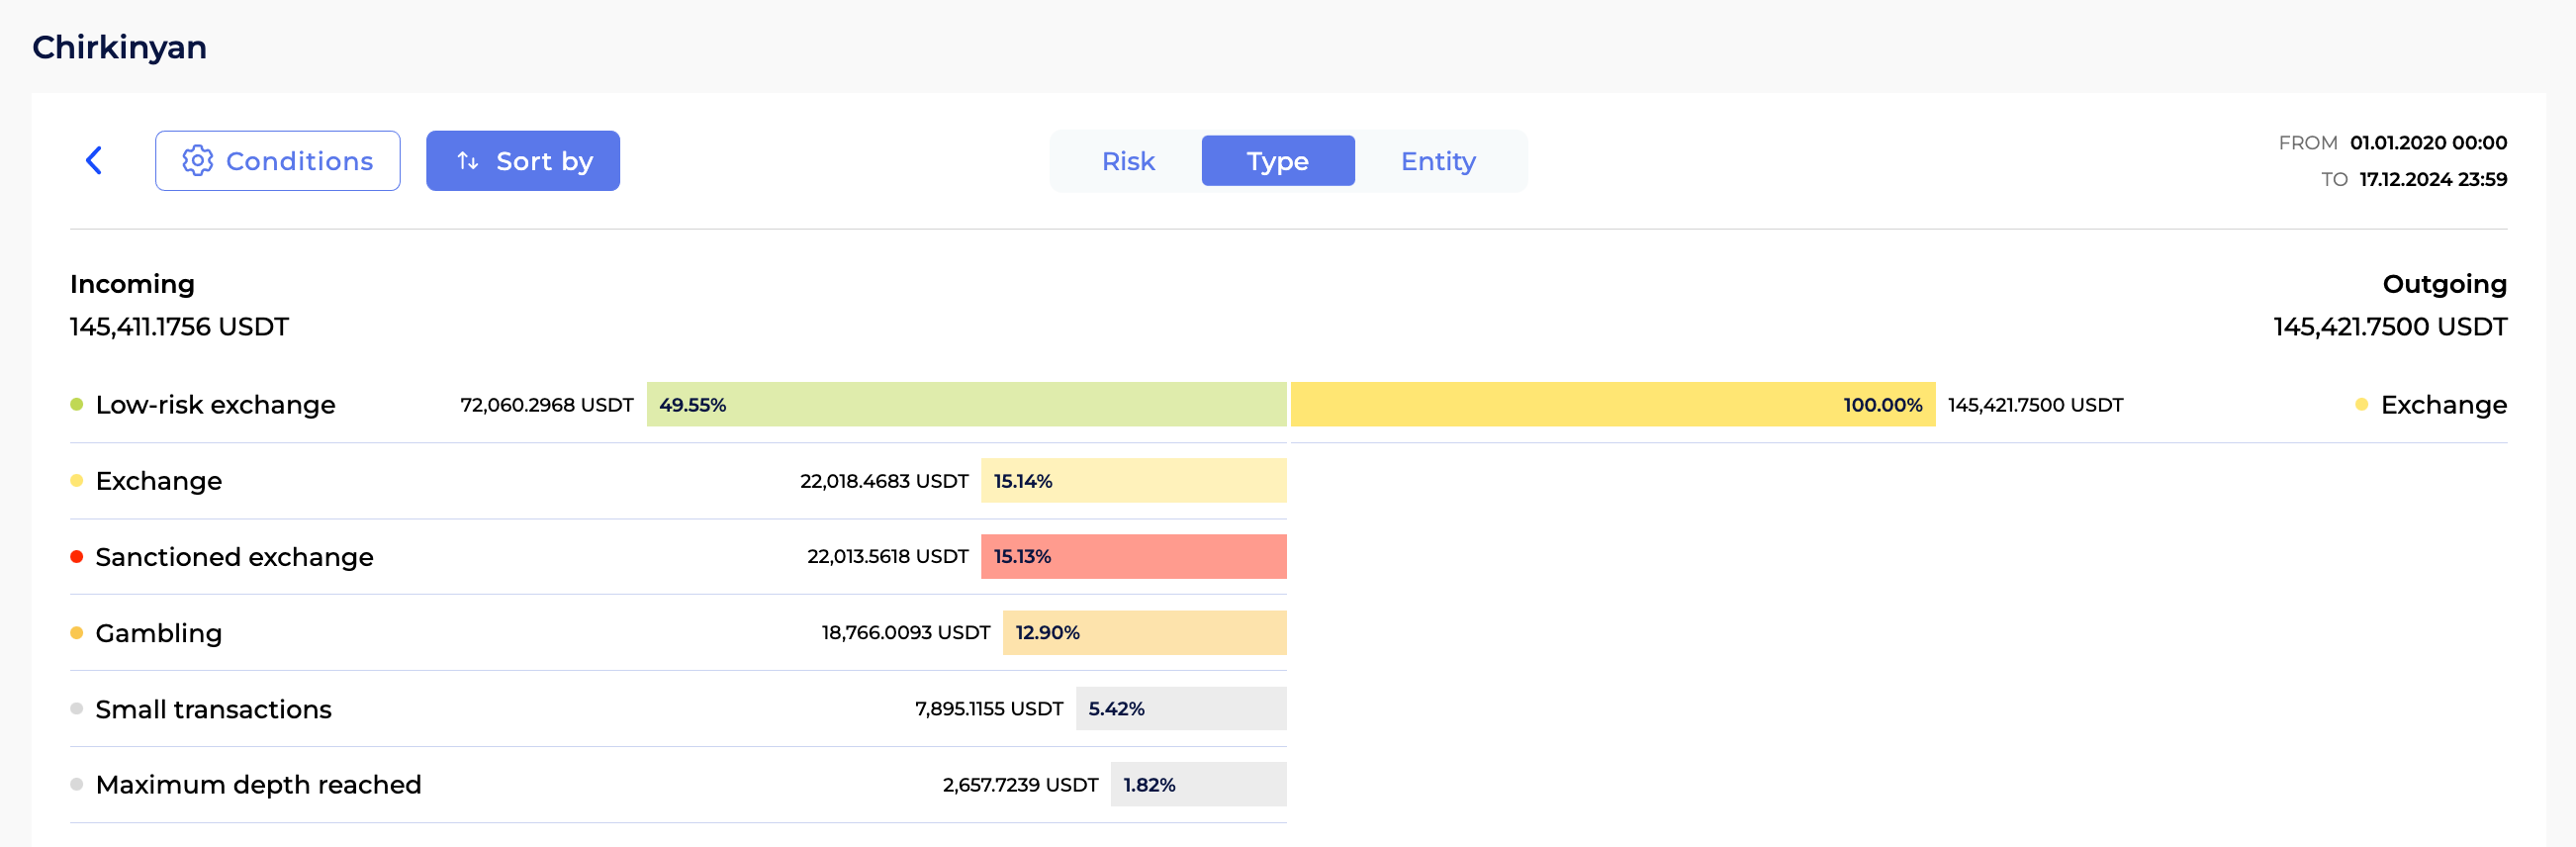Select the Low-risk exchange row label
The image size is (2576, 847).
coord(215,405)
